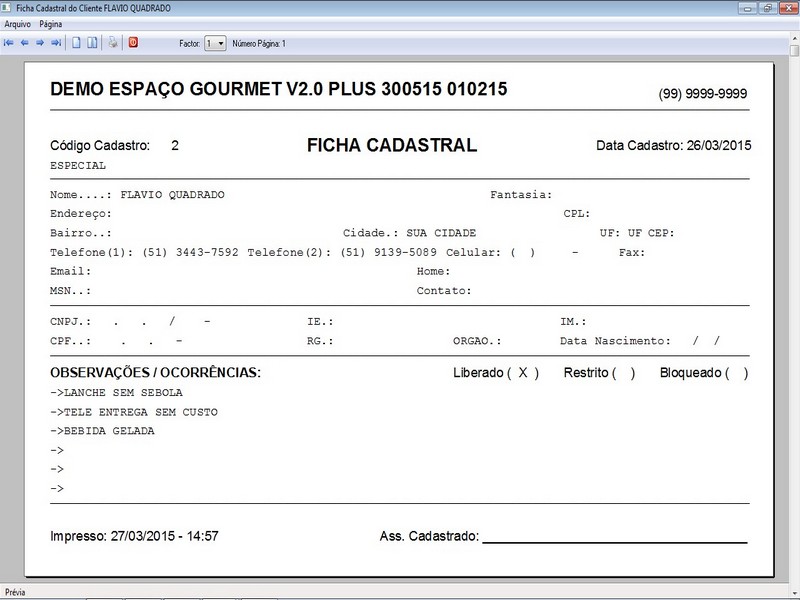Viewport: 800px width, 600px height.
Task: Switch to two-page view
Action: [x=92, y=43]
